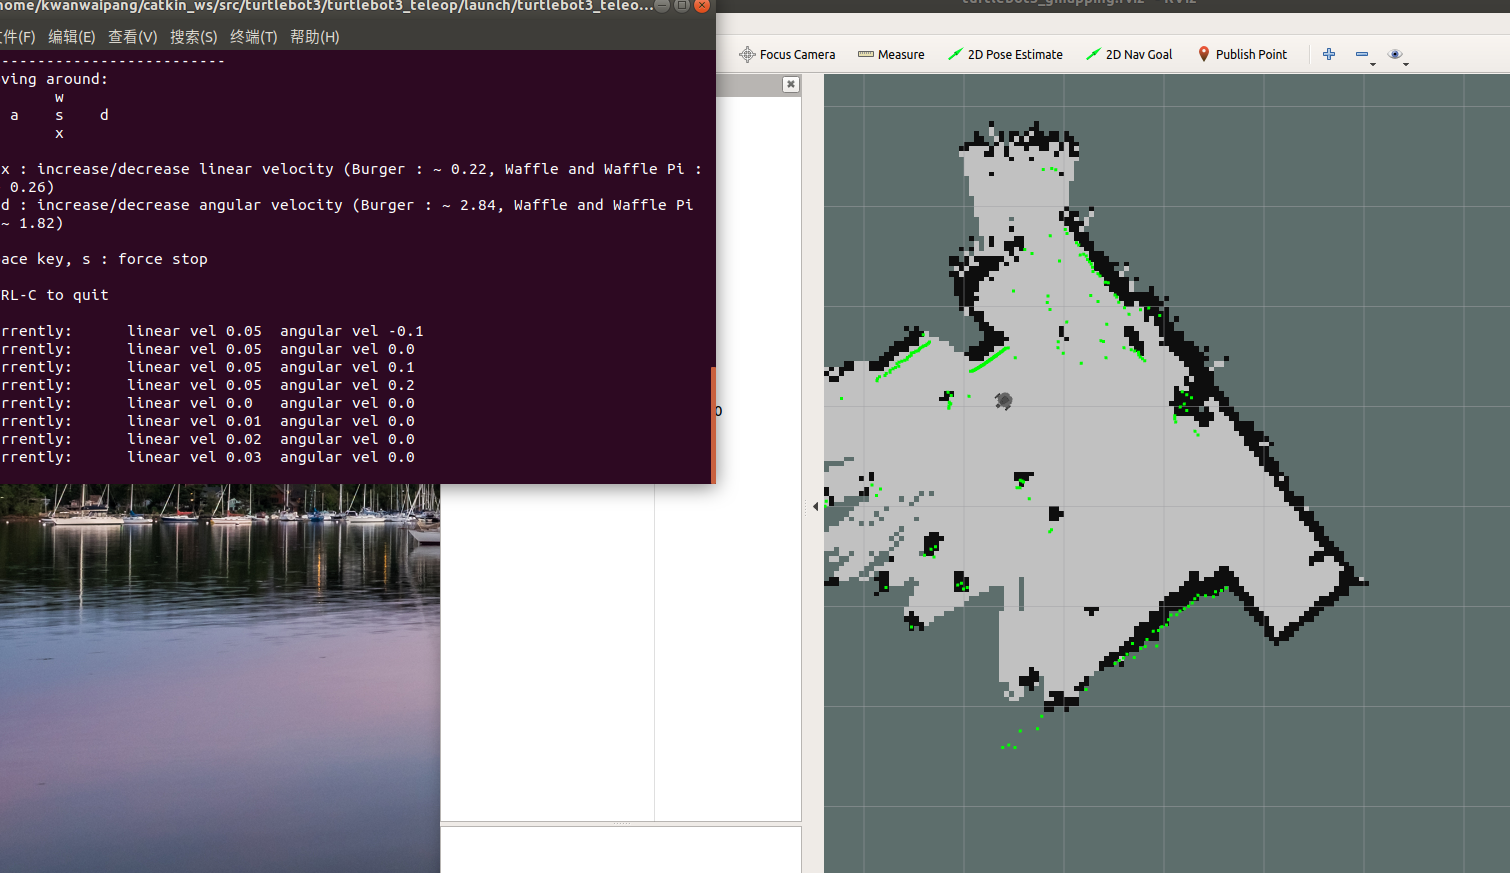Activate the 2D Pose Estimate tool
The height and width of the screenshot is (873, 1510).
pos(1005,54)
